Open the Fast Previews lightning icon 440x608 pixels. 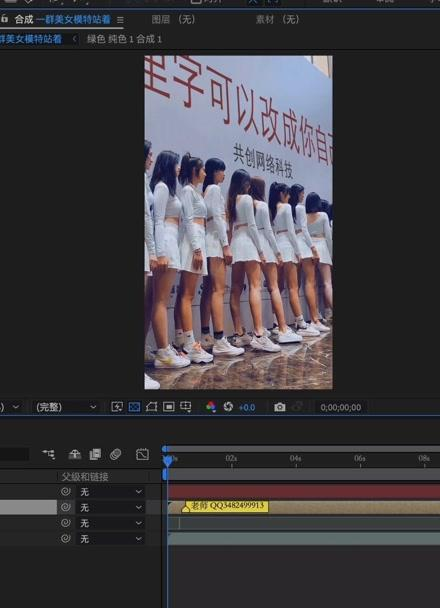[x=117, y=407]
